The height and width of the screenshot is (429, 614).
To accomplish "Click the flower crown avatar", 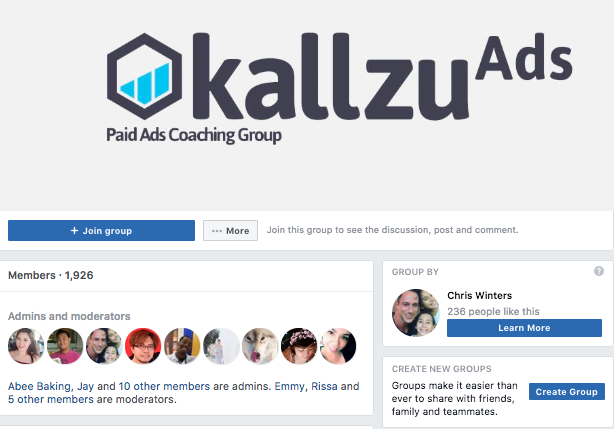I will (299, 346).
